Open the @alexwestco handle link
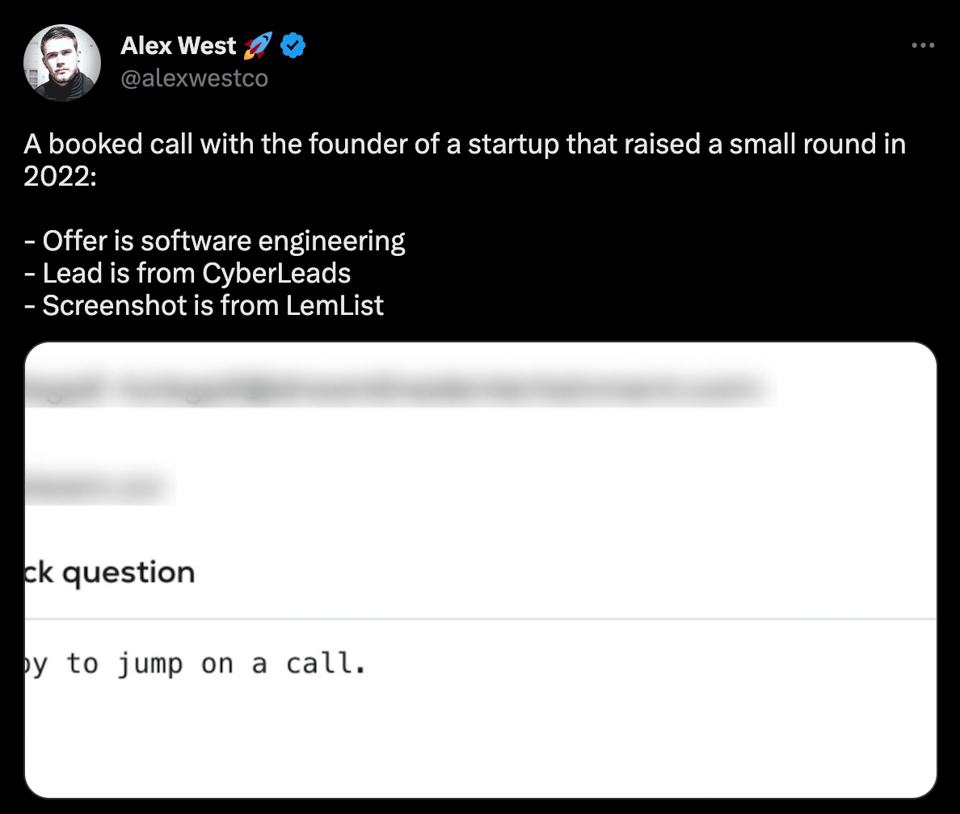 (194, 78)
